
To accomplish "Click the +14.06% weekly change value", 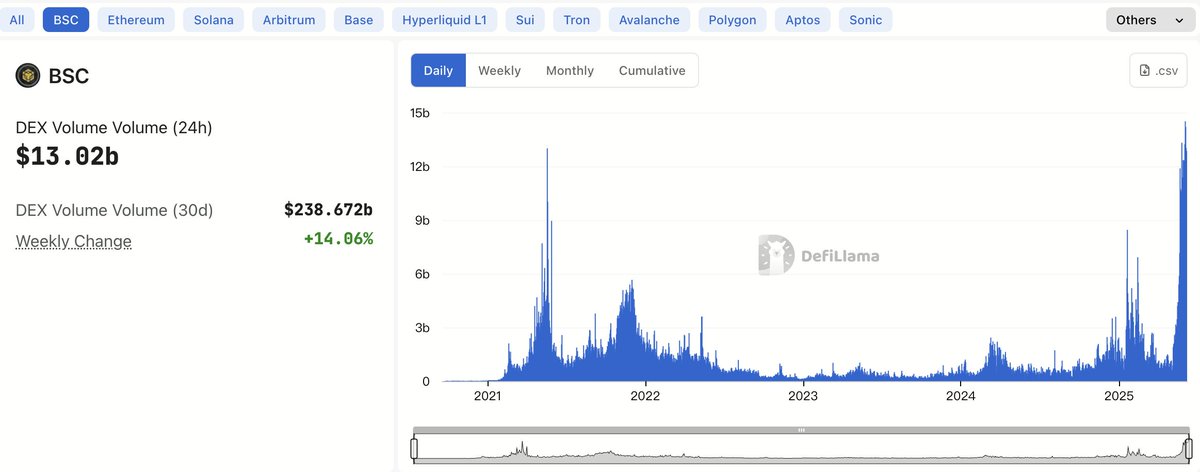I will tap(338, 239).
